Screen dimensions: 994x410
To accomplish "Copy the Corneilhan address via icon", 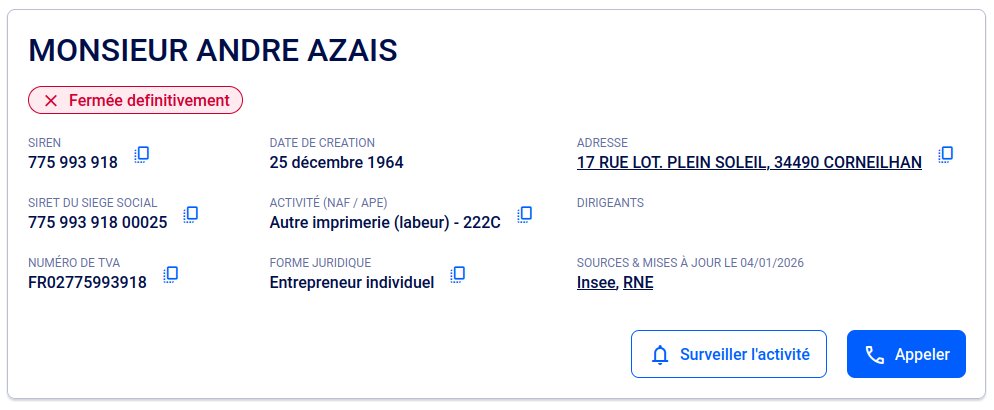I will 945,154.
